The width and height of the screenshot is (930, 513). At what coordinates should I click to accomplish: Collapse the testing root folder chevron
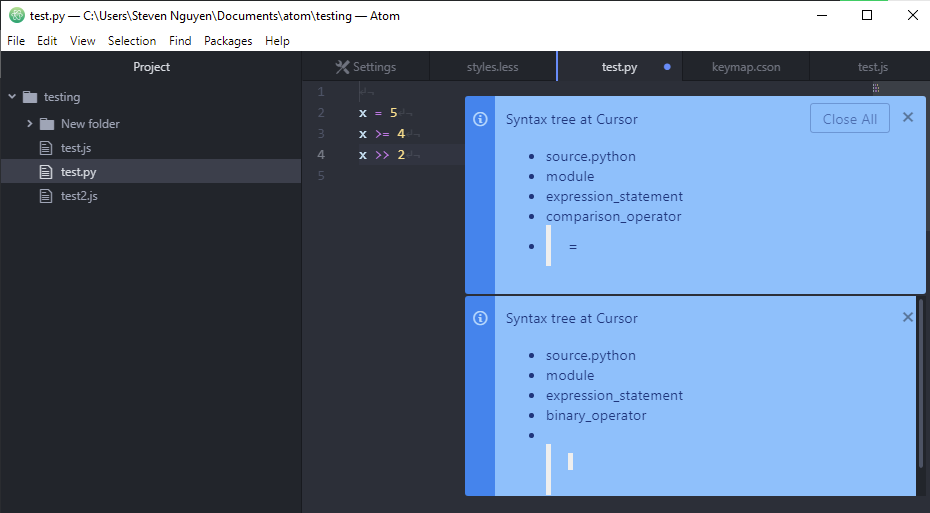(12, 96)
